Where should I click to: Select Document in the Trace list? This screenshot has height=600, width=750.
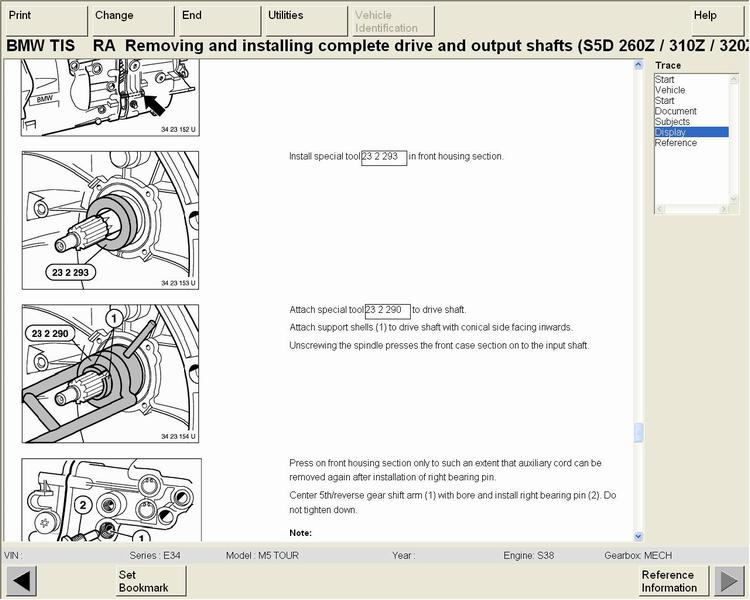676,111
